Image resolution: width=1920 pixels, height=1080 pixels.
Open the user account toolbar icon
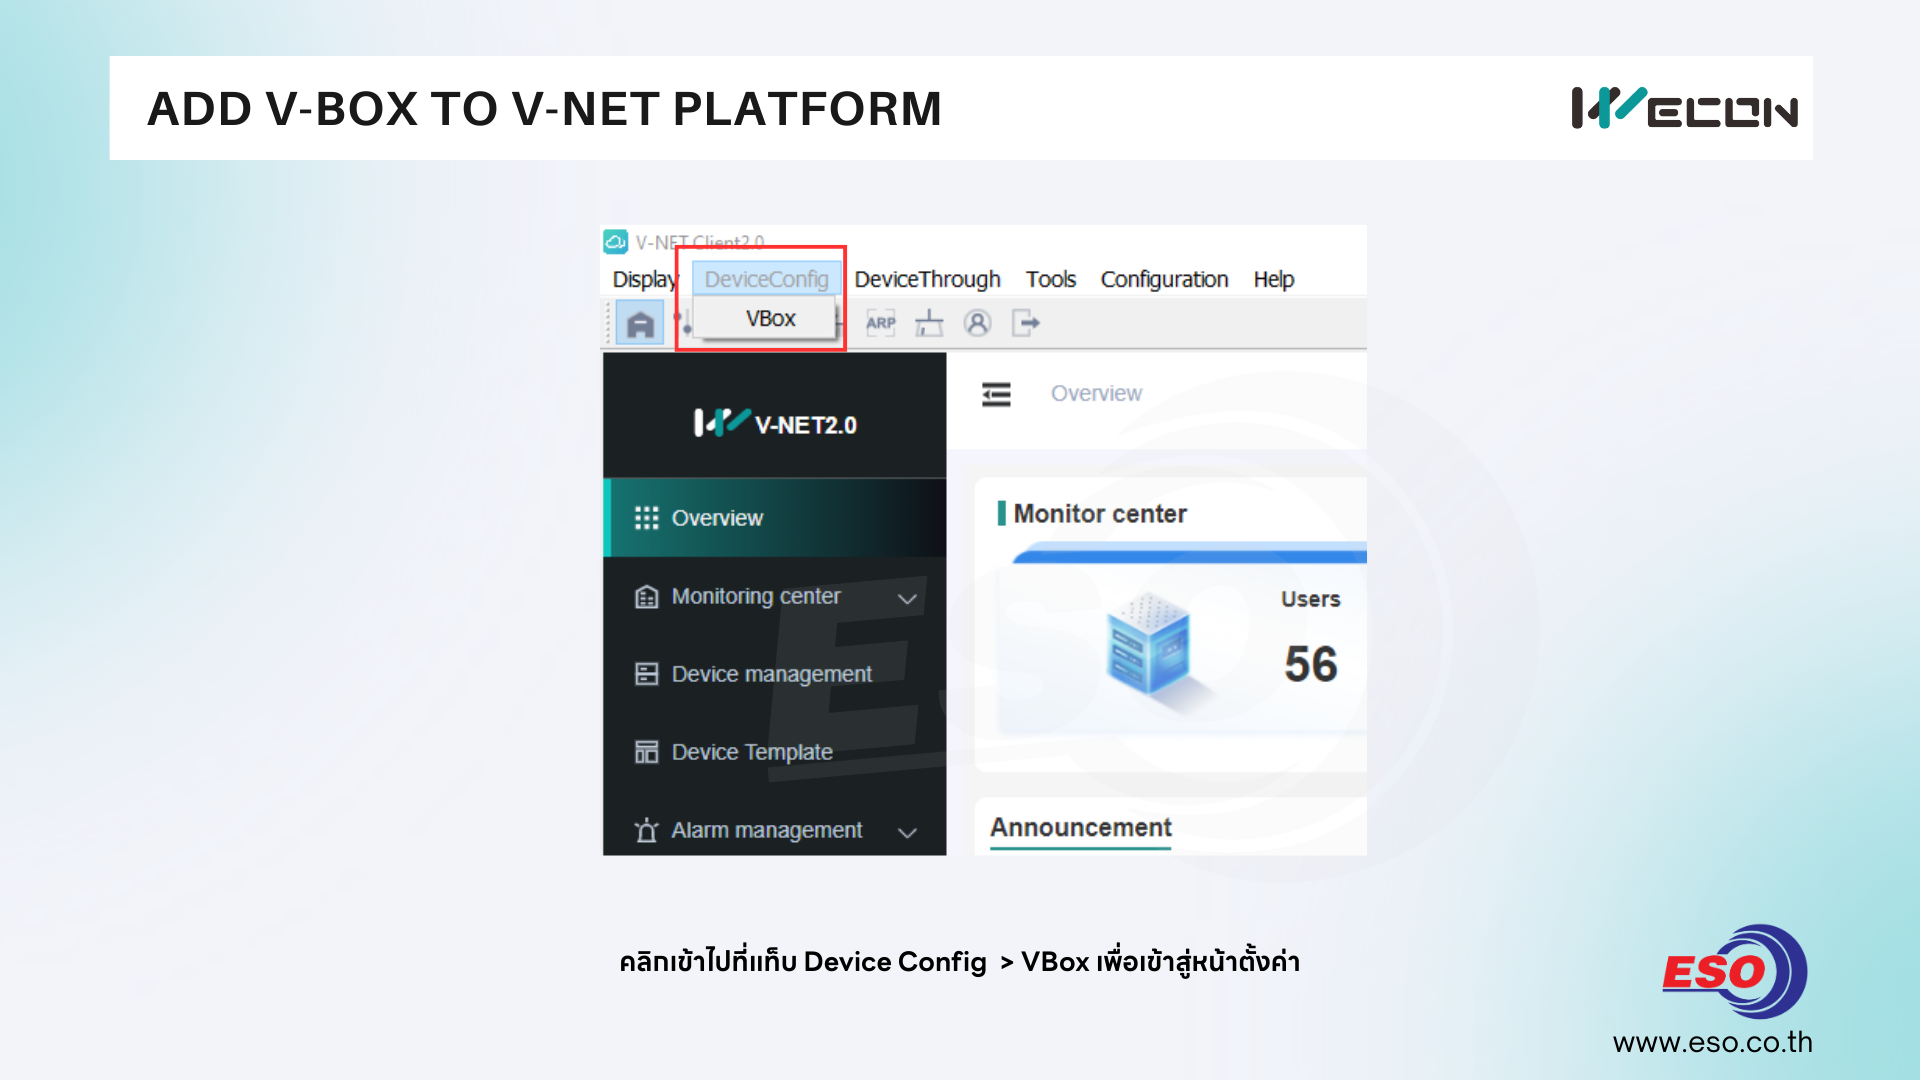click(x=977, y=323)
